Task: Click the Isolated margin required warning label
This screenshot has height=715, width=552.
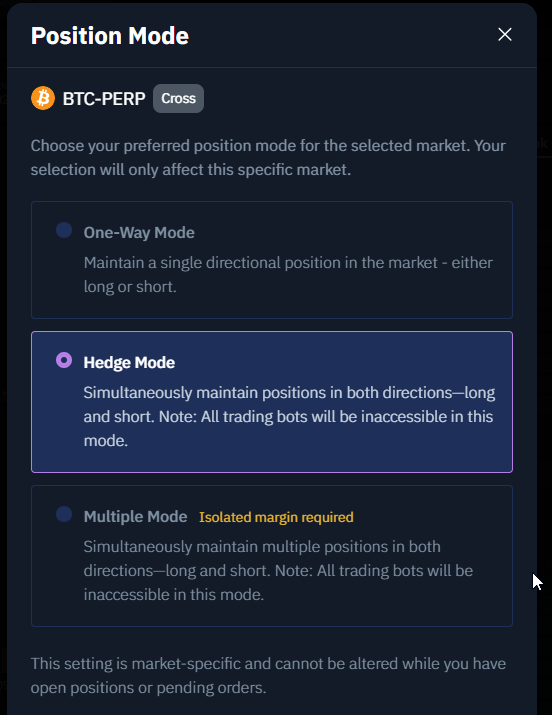Action: pos(276,517)
